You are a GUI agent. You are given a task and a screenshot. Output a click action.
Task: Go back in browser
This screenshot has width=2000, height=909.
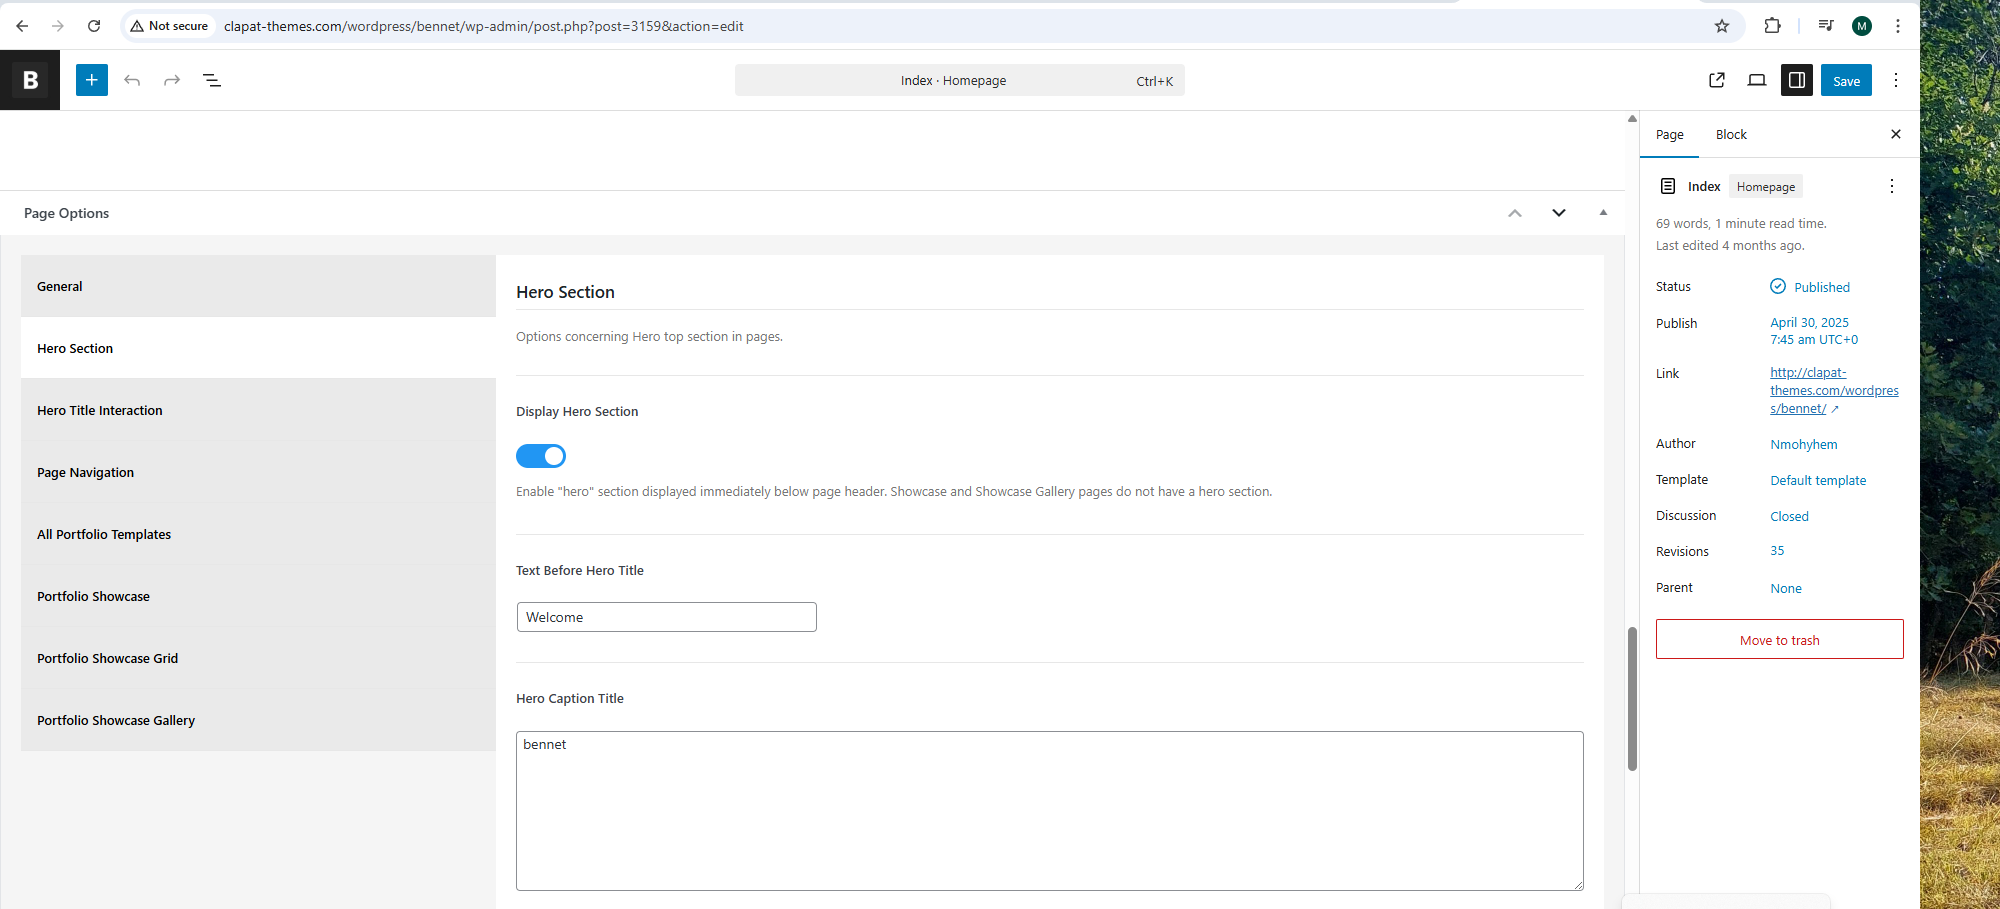22,26
